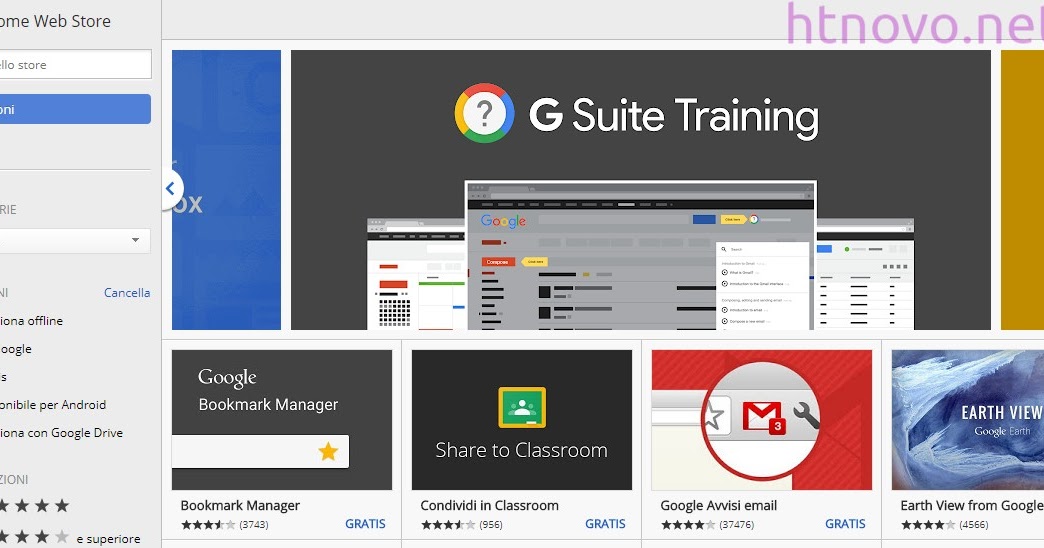Open the Bookmark Manager thumbnail
Screen dimensions: 1044x548
pos(282,420)
